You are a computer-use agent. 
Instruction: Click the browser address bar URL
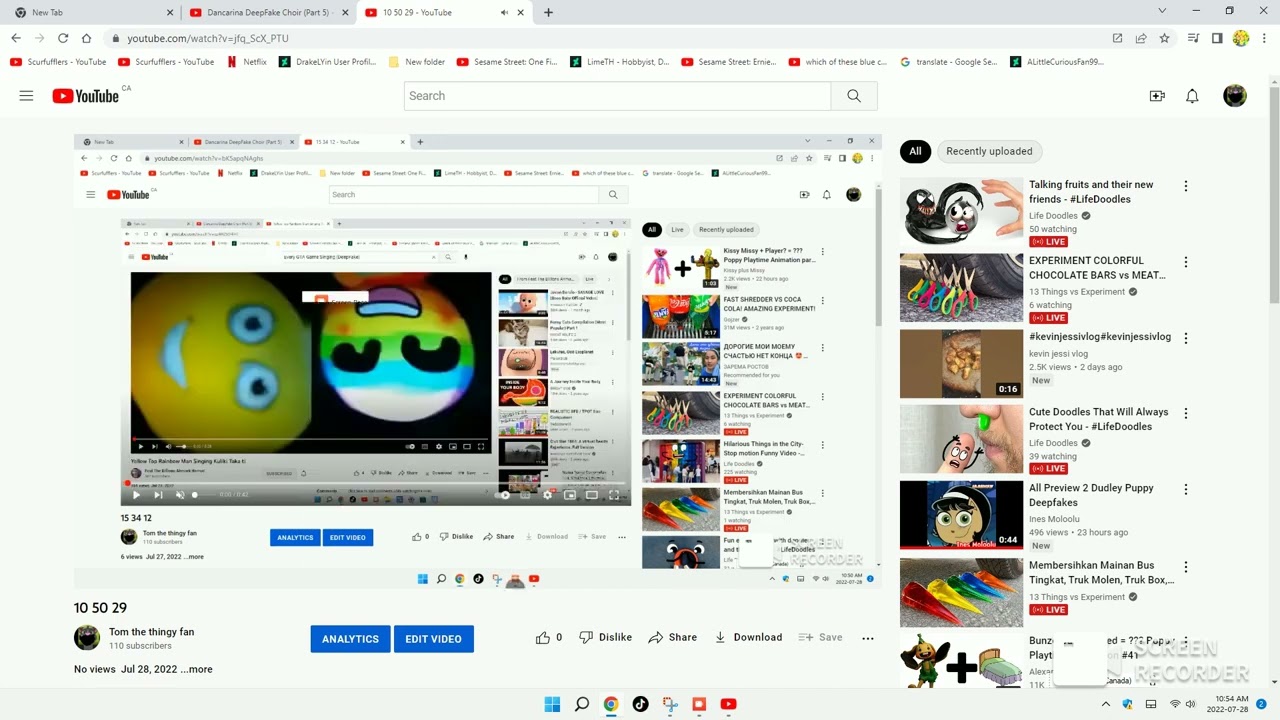pyautogui.click(x=208, y=38)
